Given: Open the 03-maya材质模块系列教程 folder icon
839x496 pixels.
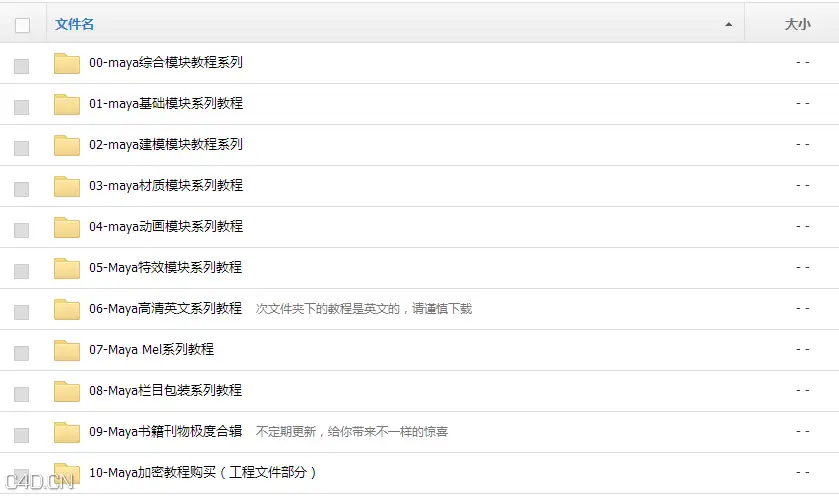Looking at the screenshot, I should [67, 186].
